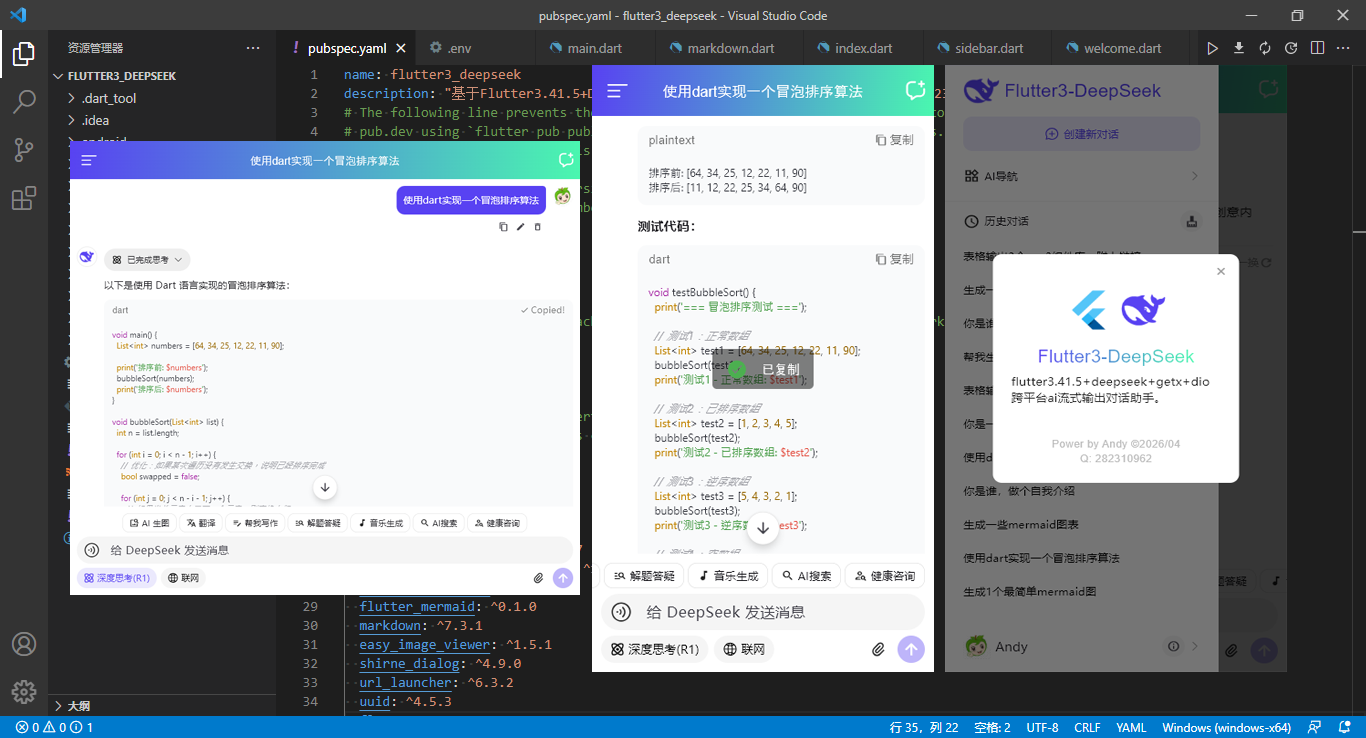Open the 已完成思考 dropdown

(x=148, y=258)
